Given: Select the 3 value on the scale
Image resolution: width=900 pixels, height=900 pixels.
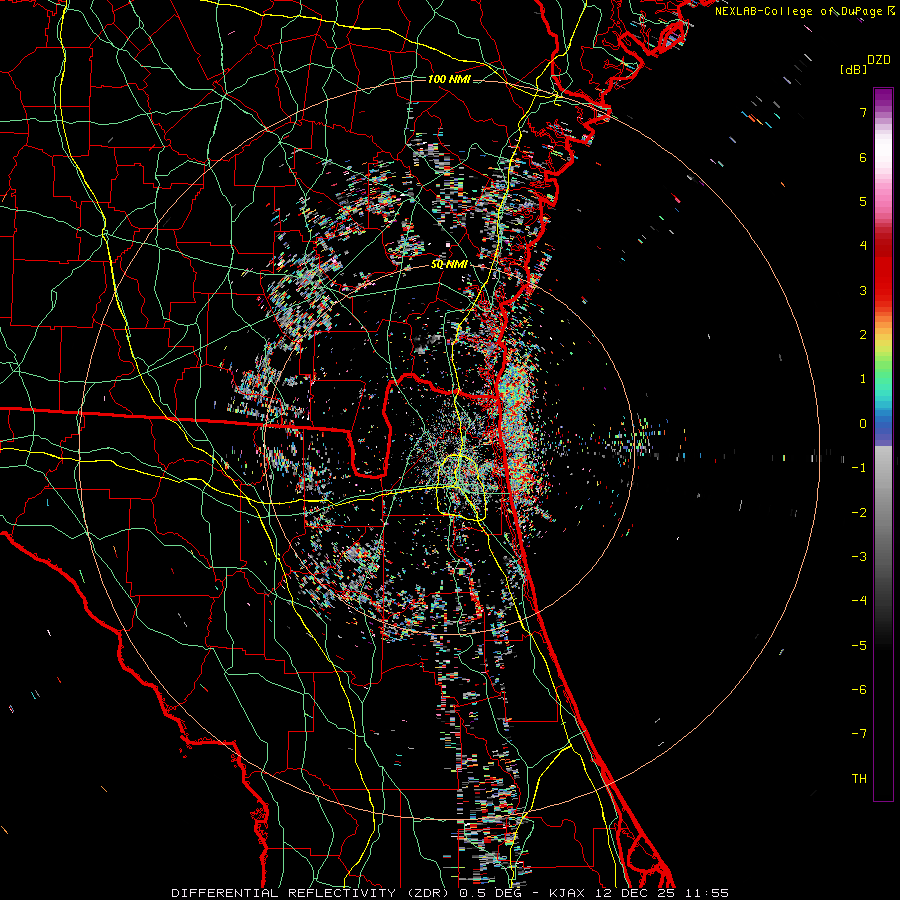Looking at the screenshot, I should pos(863,290).
